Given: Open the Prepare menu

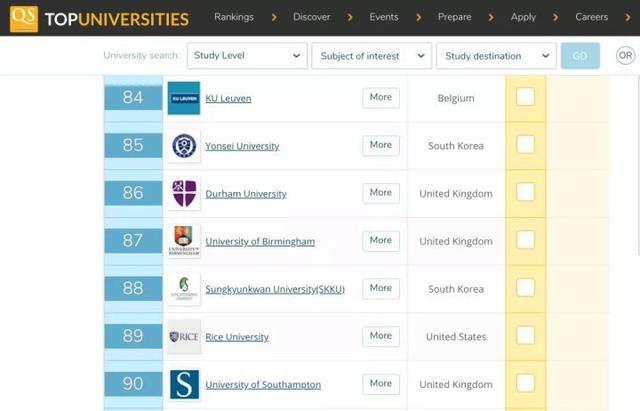Looking at the screenshot, I should pos(454,17).
